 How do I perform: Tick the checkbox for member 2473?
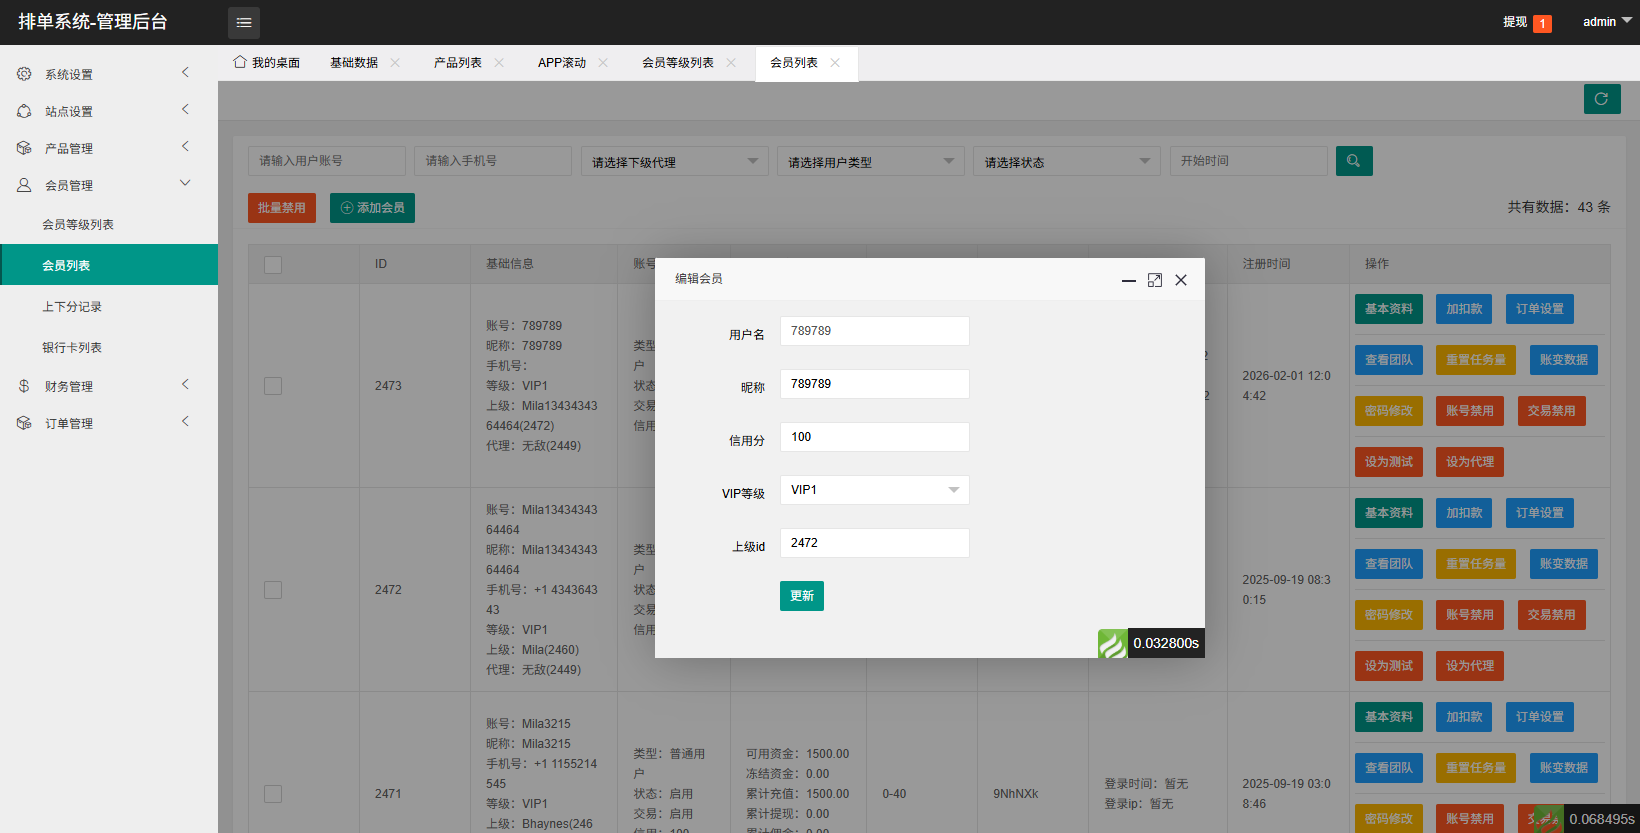click(273, 386)
